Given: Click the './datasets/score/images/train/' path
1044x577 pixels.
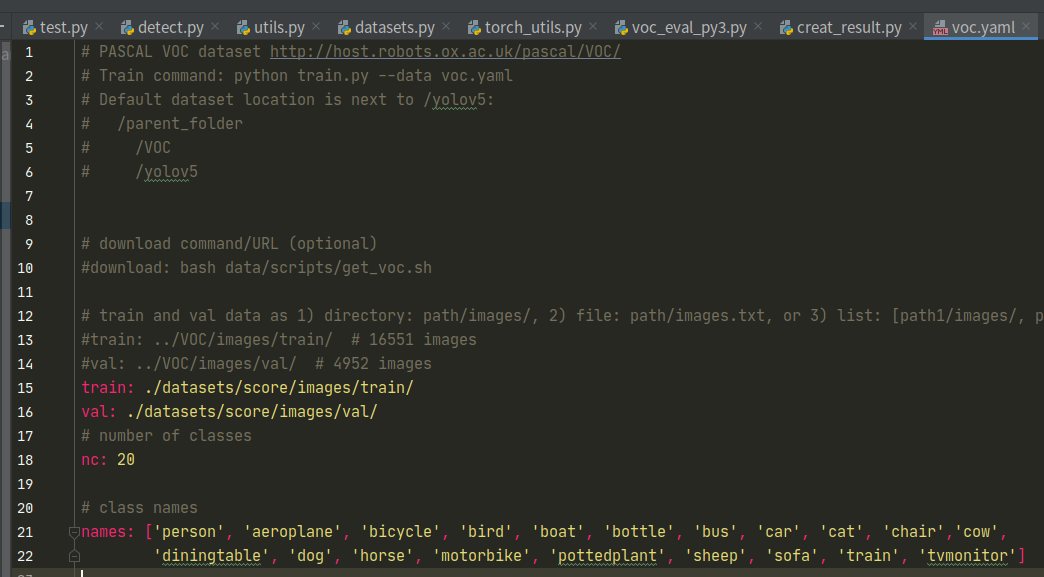Looking at the screenshot, I should 278,387.
